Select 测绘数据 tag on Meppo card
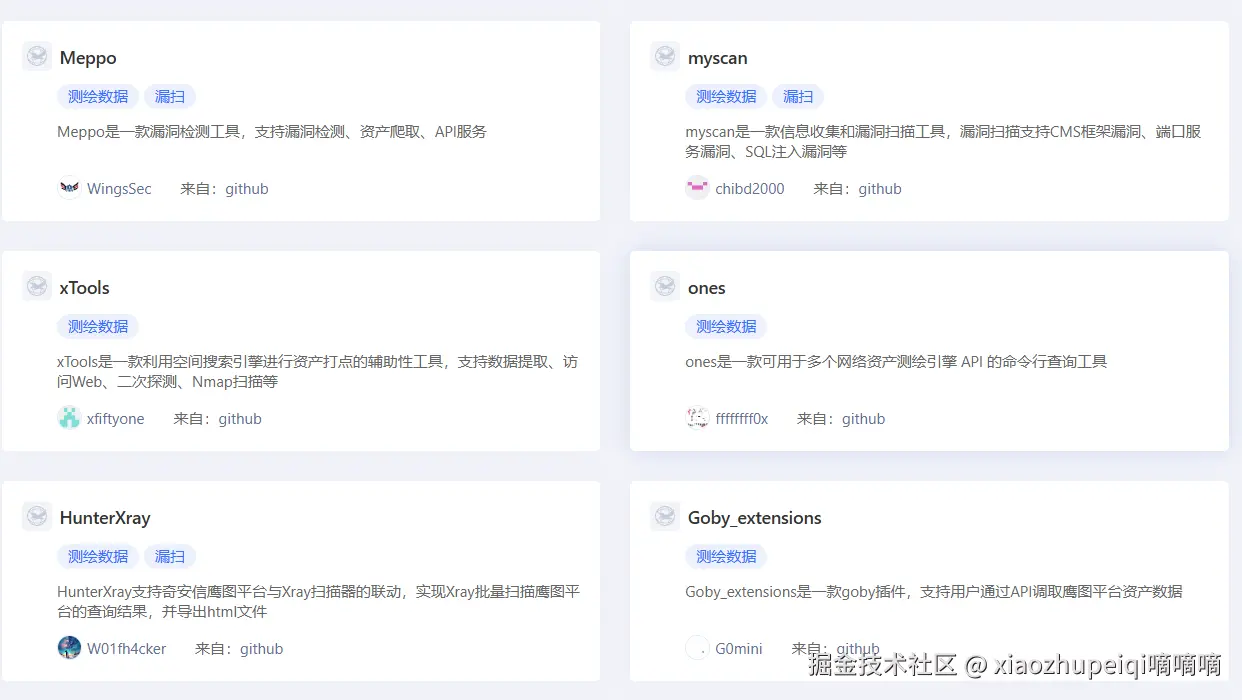 pyautogui.click(x=98, y=96)
